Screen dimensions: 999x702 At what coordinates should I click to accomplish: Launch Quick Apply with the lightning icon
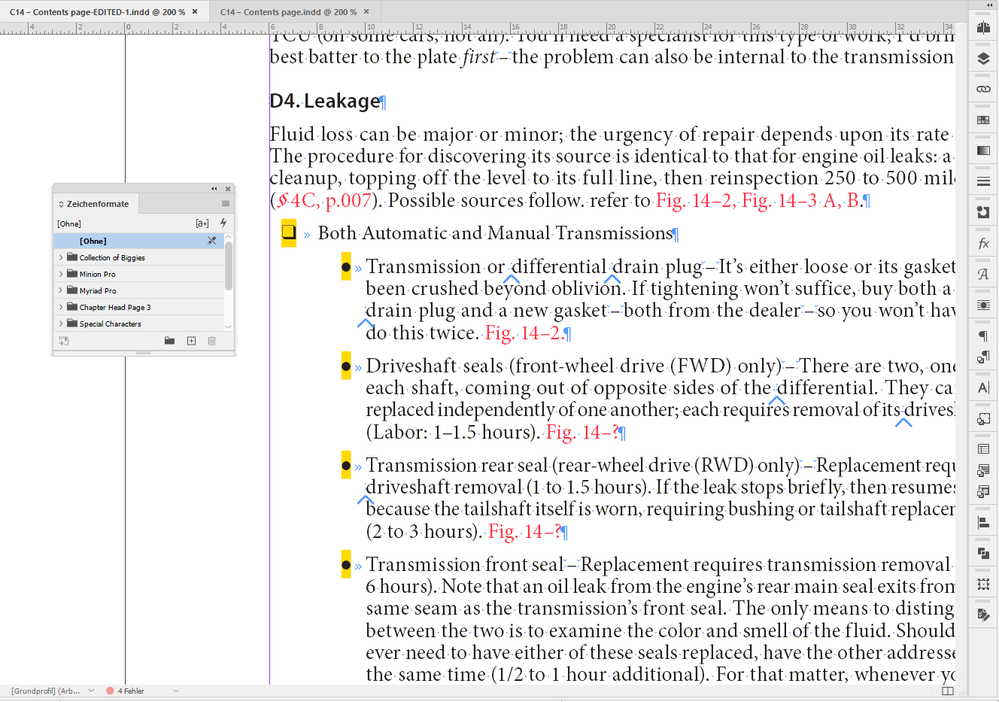point(224,222)
